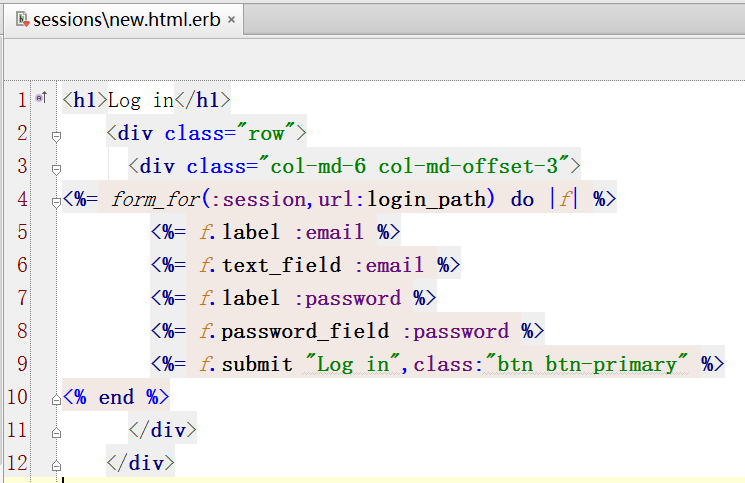
Task: Click the do keyword on line 4
Action: coord(522,199)
